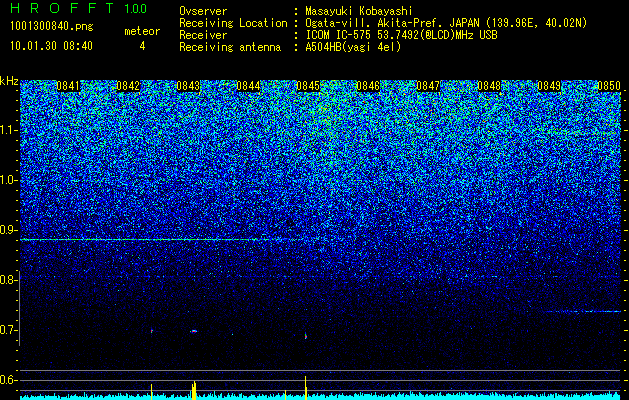Click the 0849 time marker
The image size is (629, 400).
(x=549, y=86)
